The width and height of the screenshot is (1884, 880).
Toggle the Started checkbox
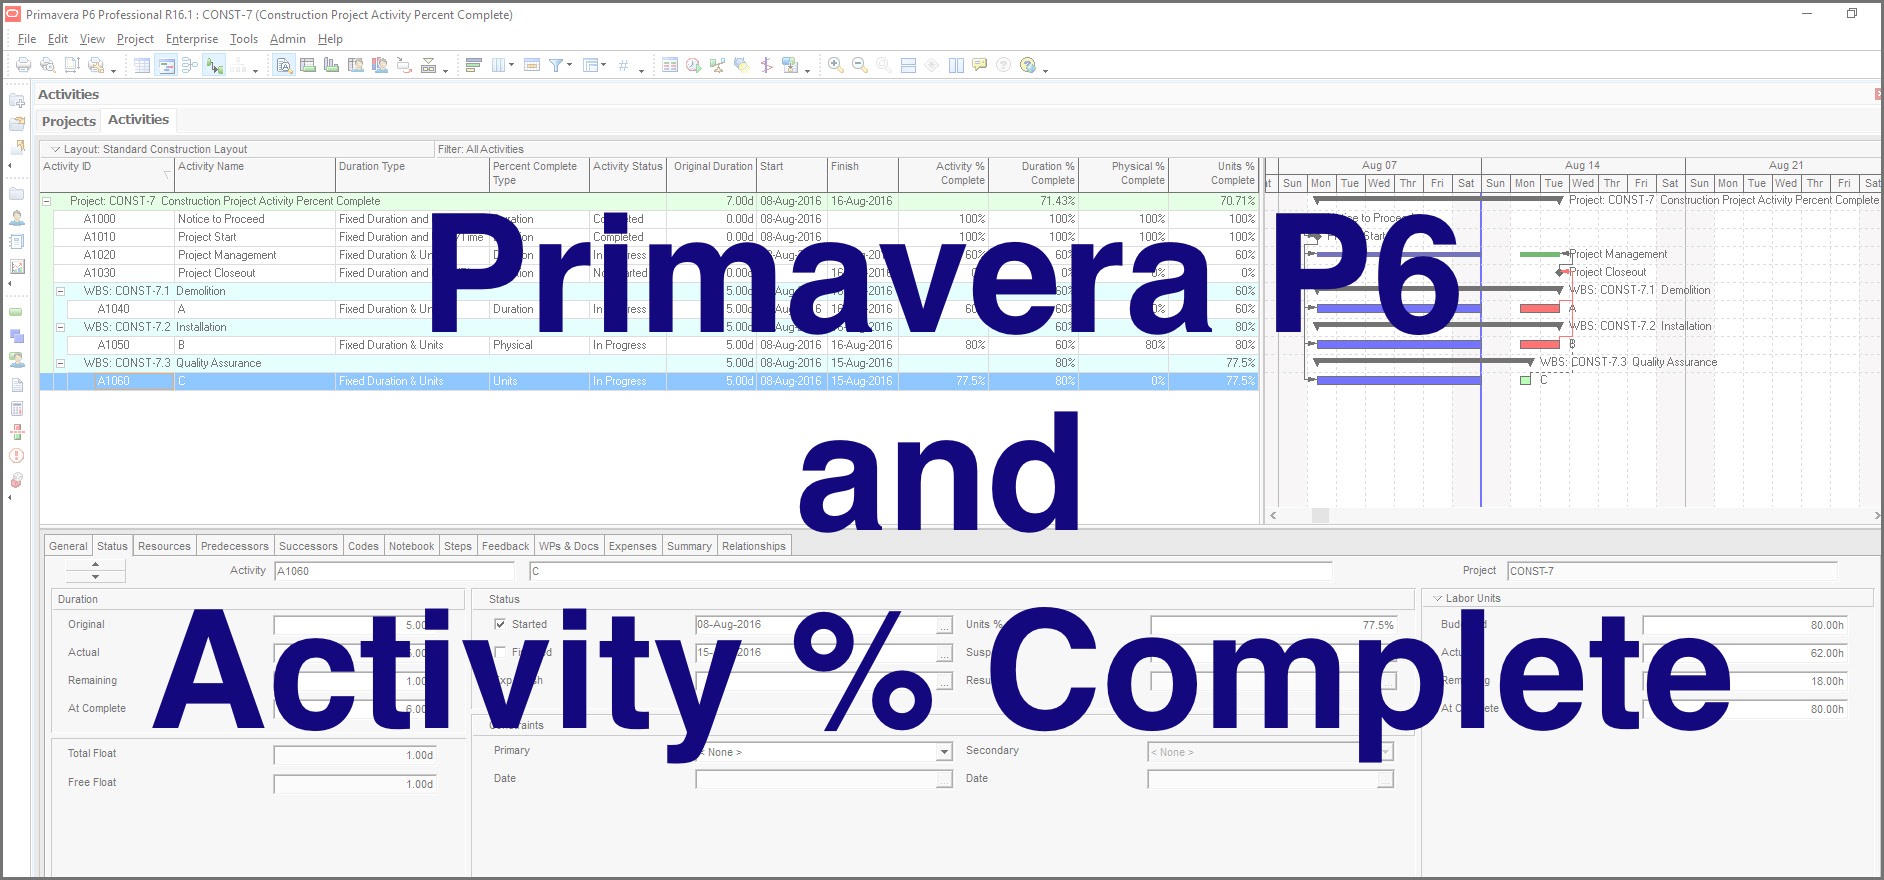(x=500, y=624)
